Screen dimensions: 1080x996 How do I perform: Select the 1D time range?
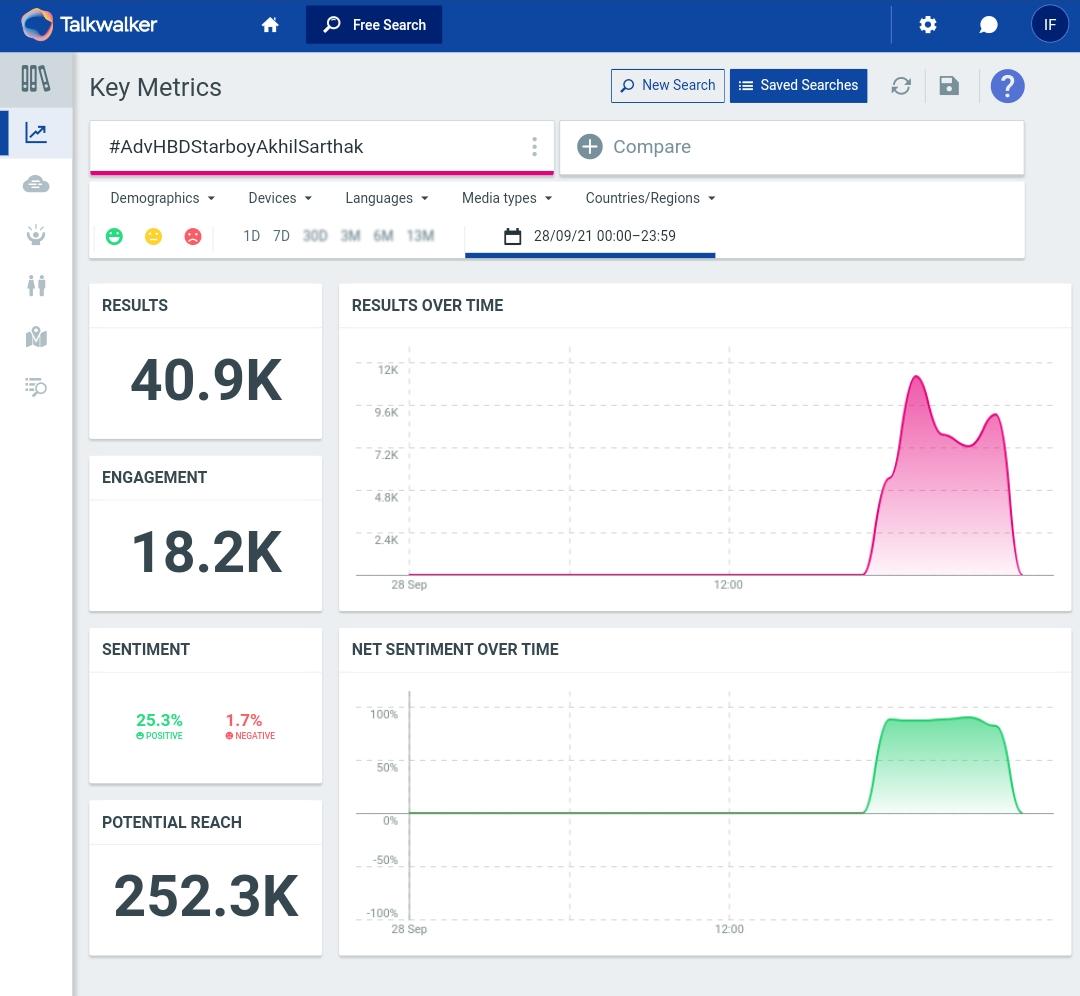[x=251, y=236]
